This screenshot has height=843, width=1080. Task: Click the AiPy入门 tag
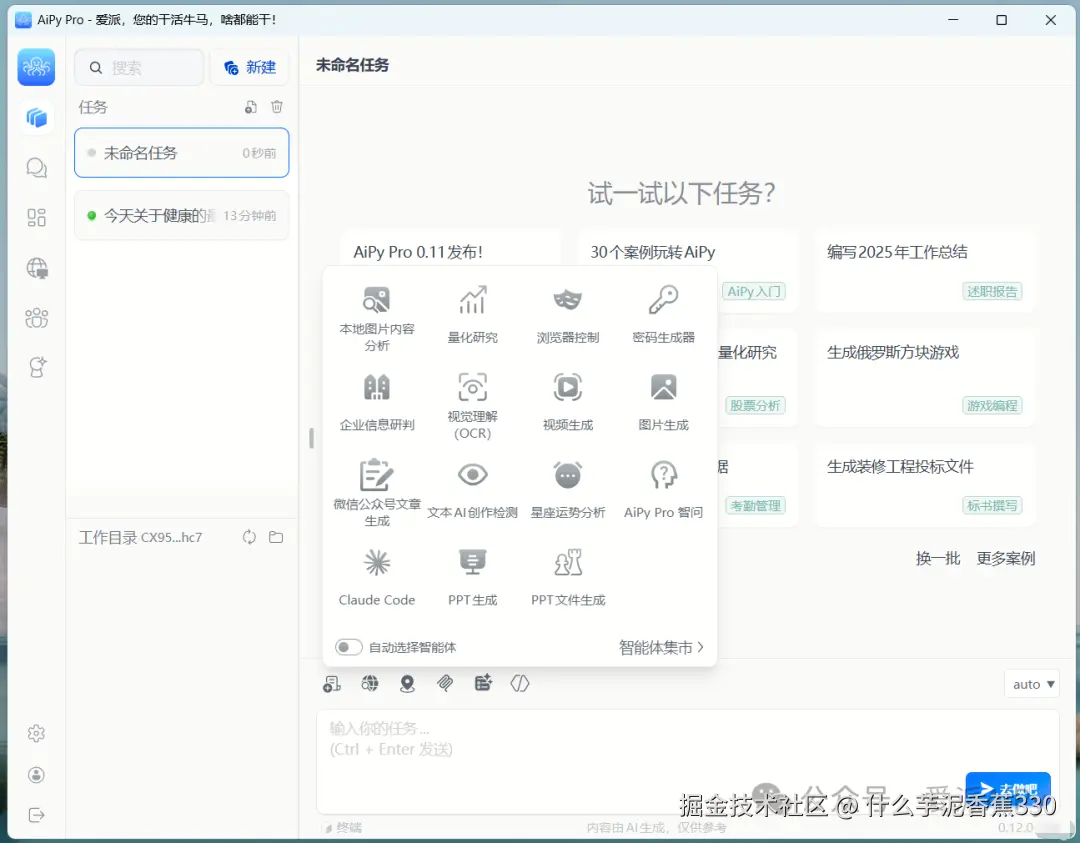(754, 291)
